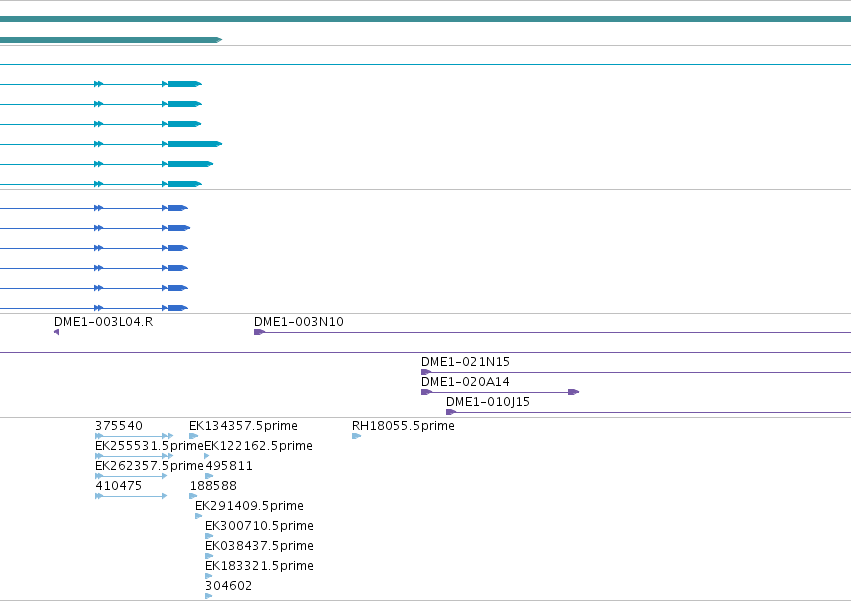Click the RH18055.5prime label
Screen dimensions: 851x601
pyautogui.click(x=403, y=426)
